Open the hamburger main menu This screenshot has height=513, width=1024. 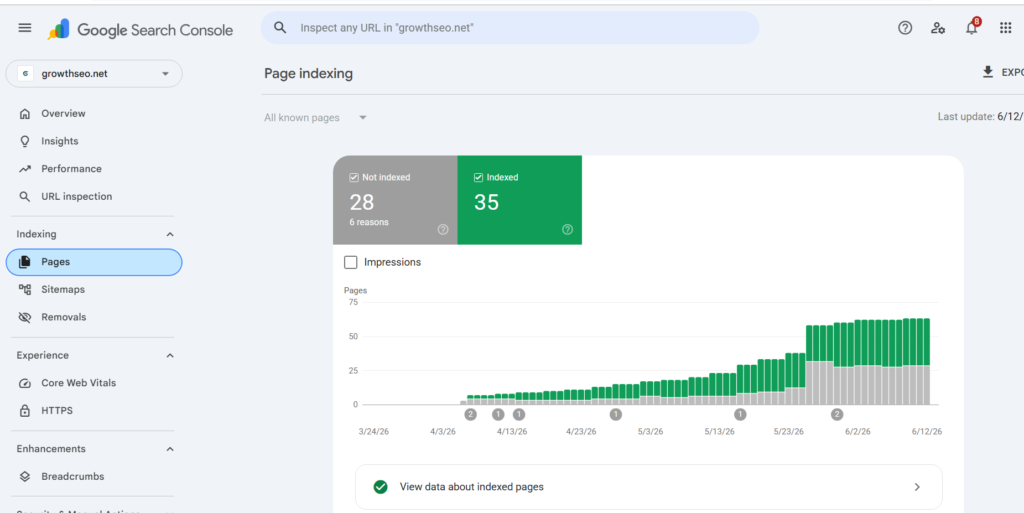(x=25, y=28)
